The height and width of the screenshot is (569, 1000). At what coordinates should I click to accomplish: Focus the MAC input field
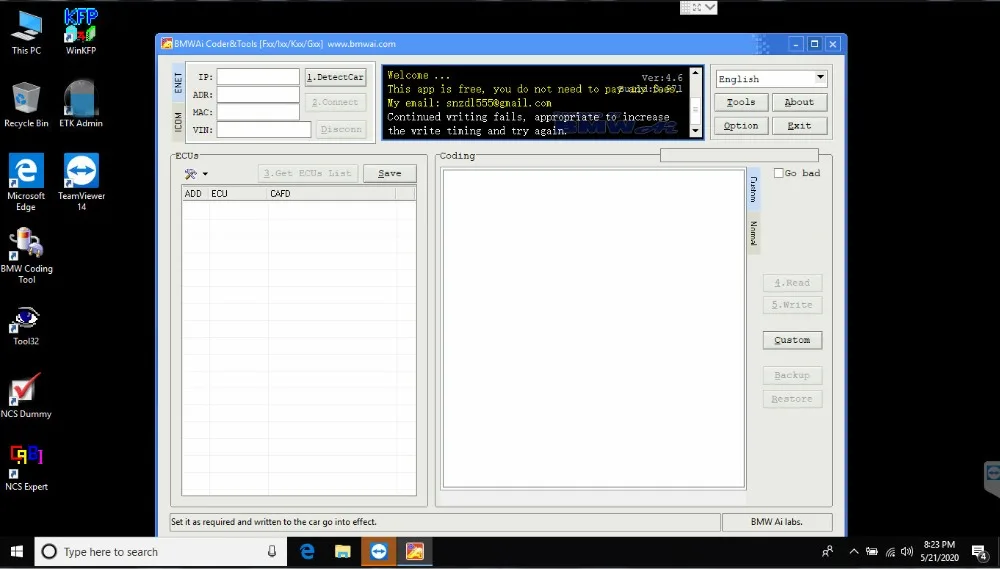click(258, 112)
